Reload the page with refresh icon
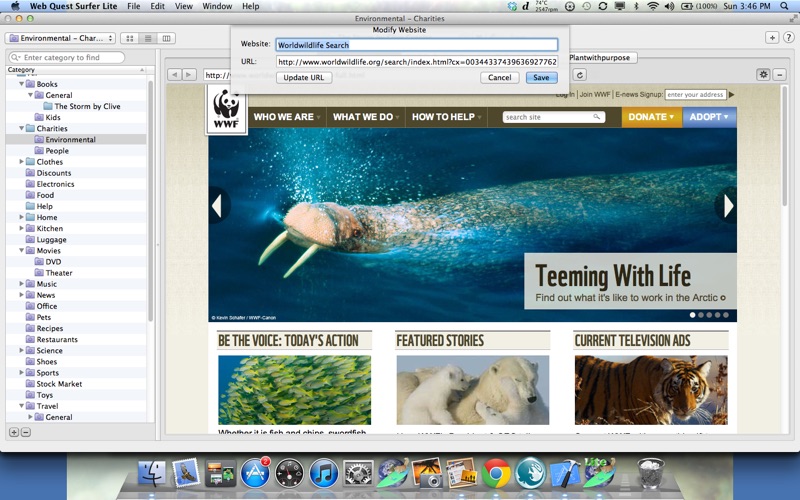 (x=580, y=75)
